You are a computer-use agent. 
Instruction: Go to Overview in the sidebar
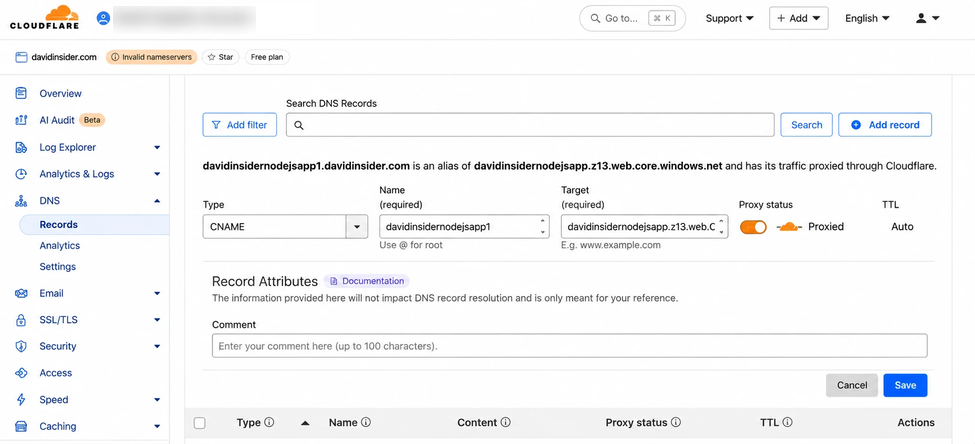60,93
